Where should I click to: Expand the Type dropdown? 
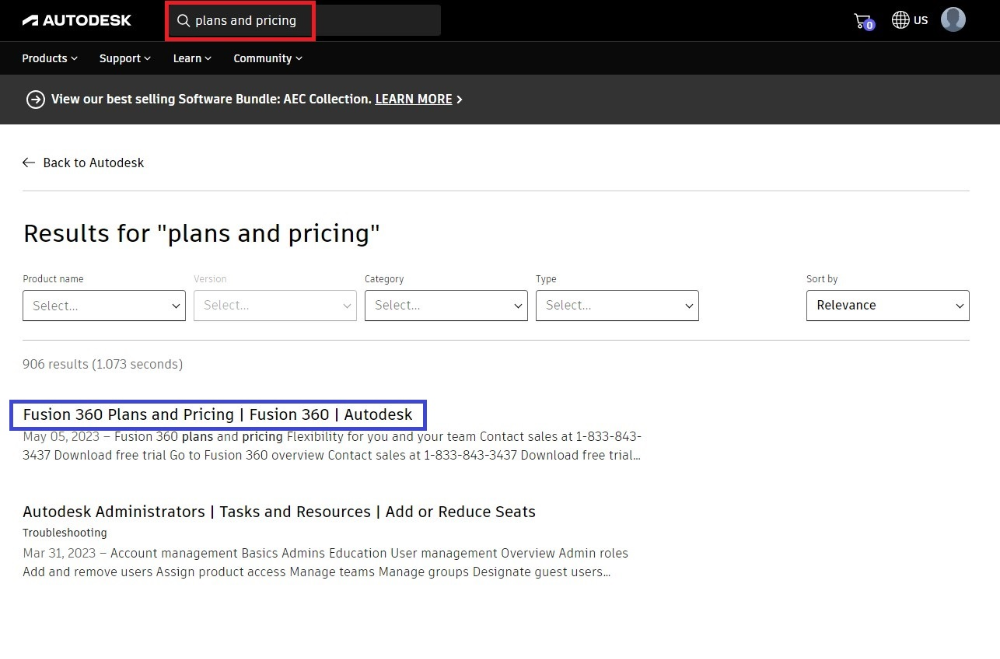617,306
